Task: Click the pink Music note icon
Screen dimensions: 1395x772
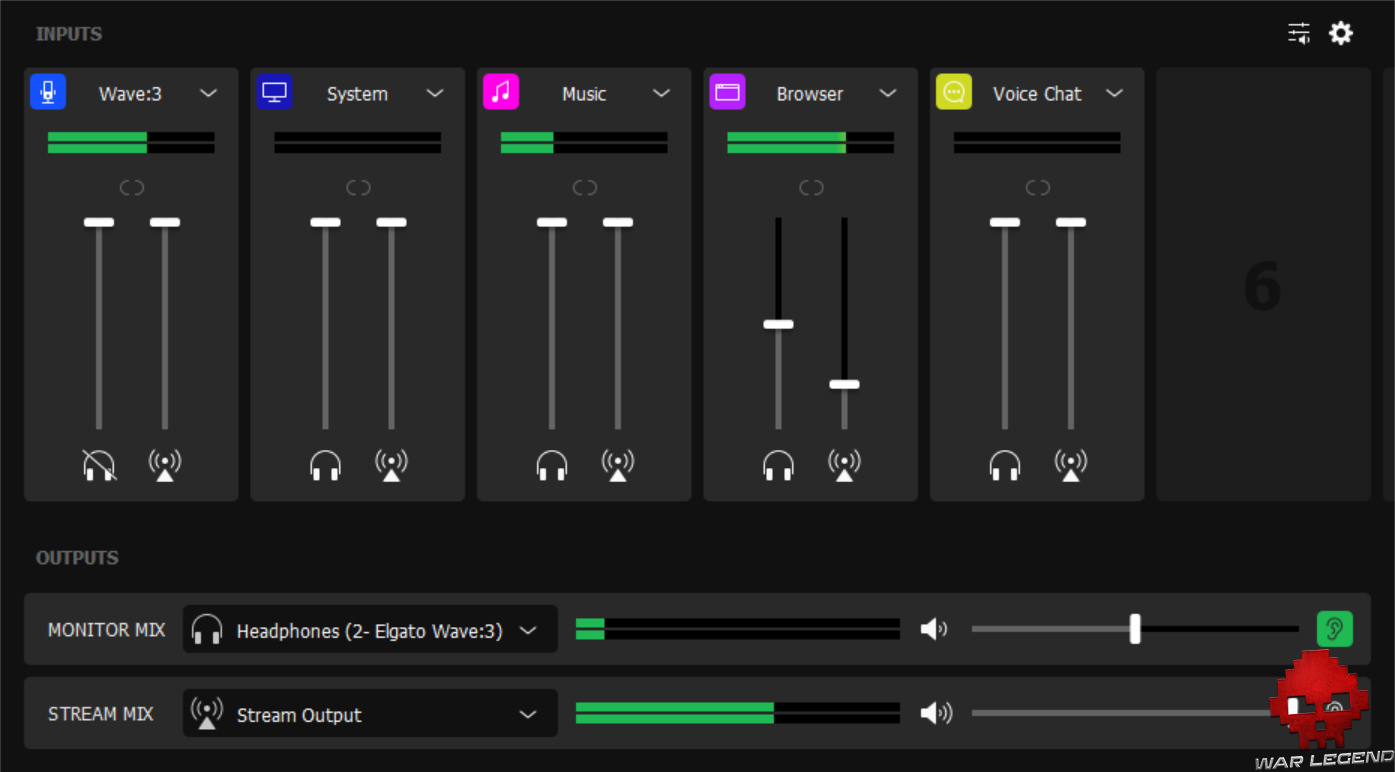Action: (501, 92)
